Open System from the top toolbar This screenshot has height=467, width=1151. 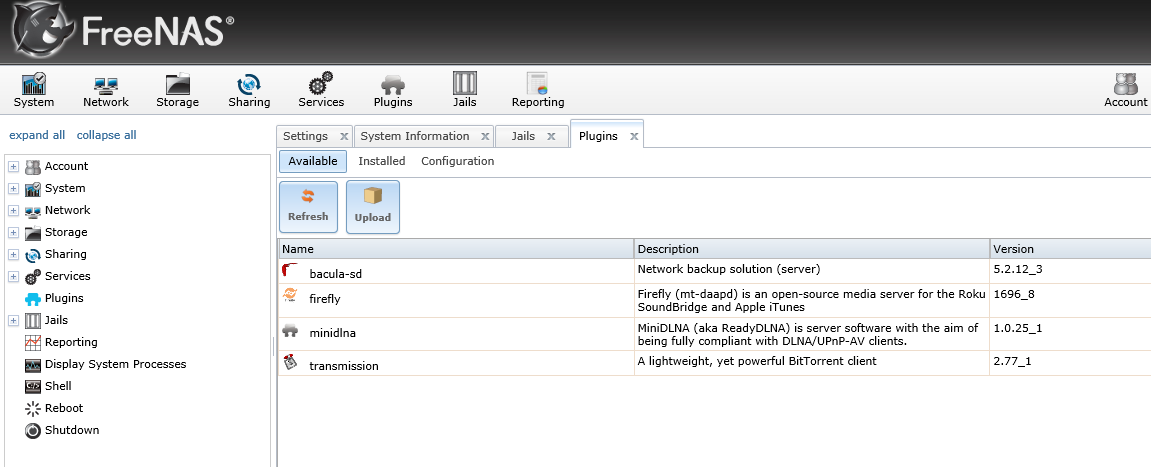click(34, 90)
